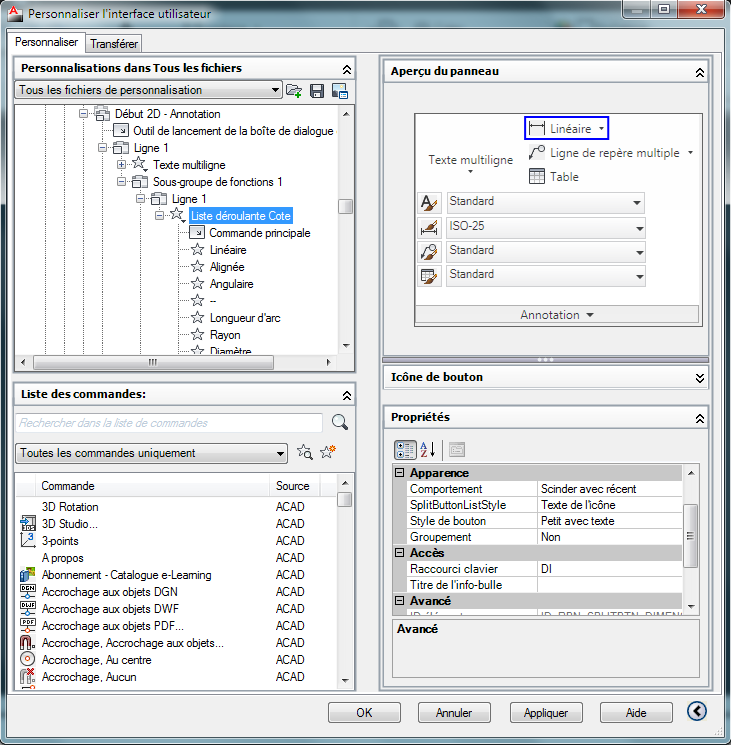This screenshot has width=731, height=745.
Task: Collapse the Apparence property category
Action: (x=400, y=473)
